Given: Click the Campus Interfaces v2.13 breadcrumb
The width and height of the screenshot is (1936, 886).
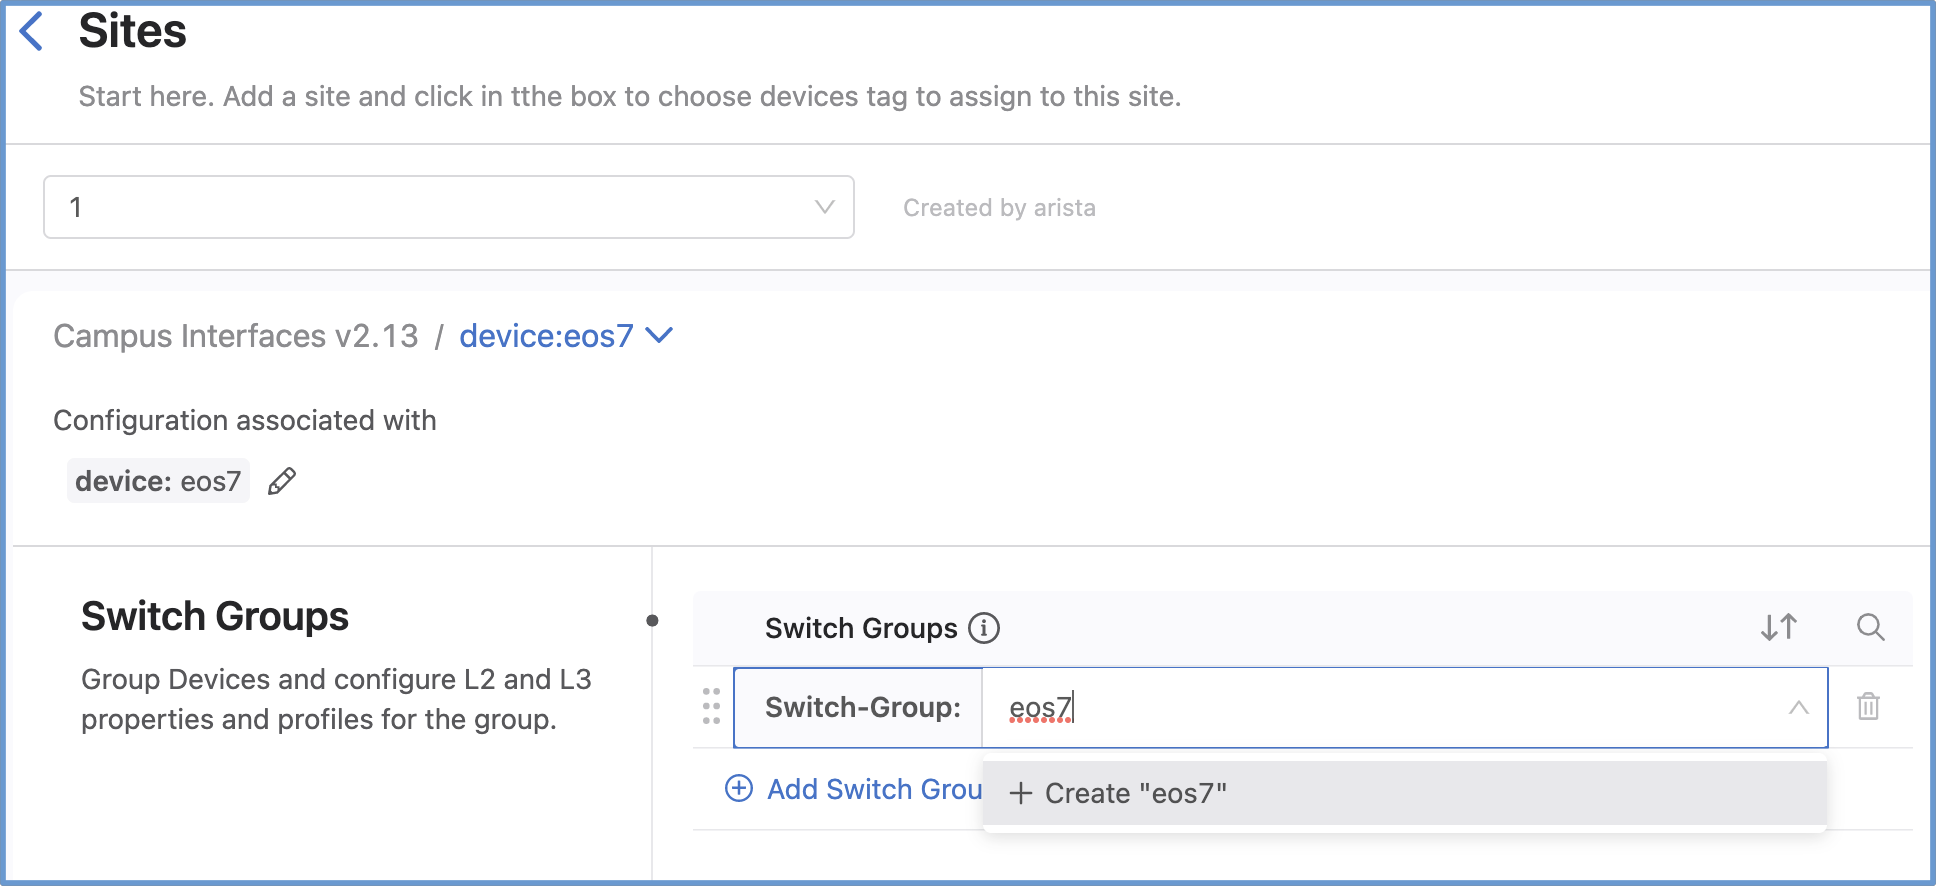Looking at the screenshot, I should 236,336.
